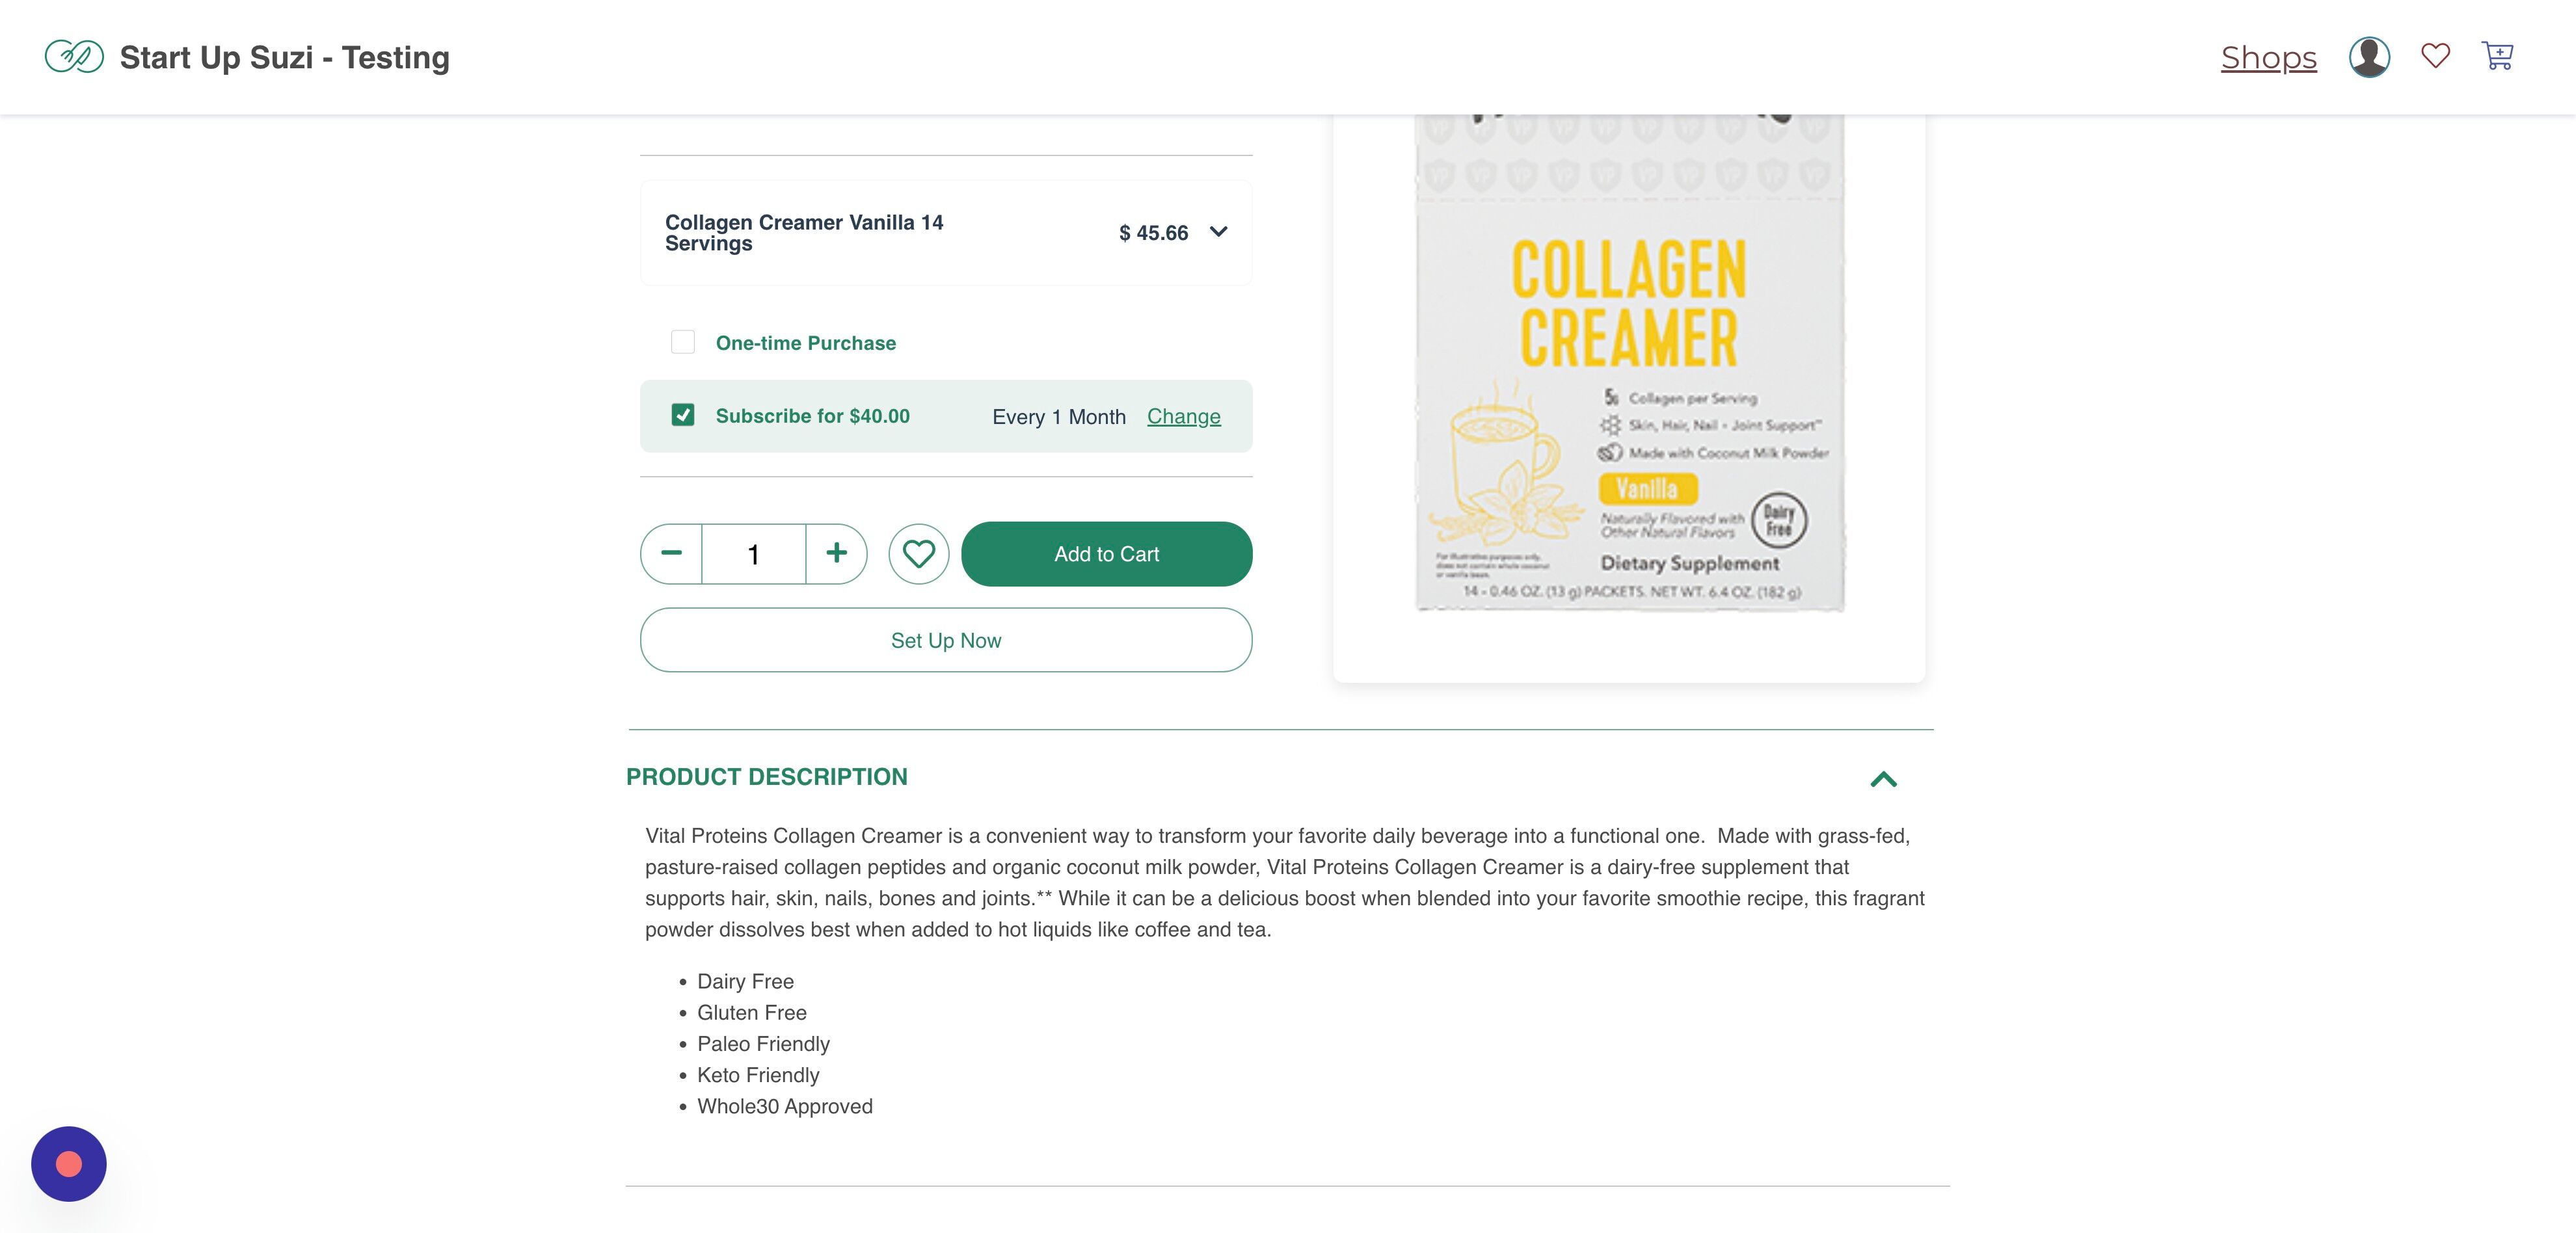Viewport: 2576px width, 1233px height.
Task: Open the Shops menu link
Action: pos(2269,58)
